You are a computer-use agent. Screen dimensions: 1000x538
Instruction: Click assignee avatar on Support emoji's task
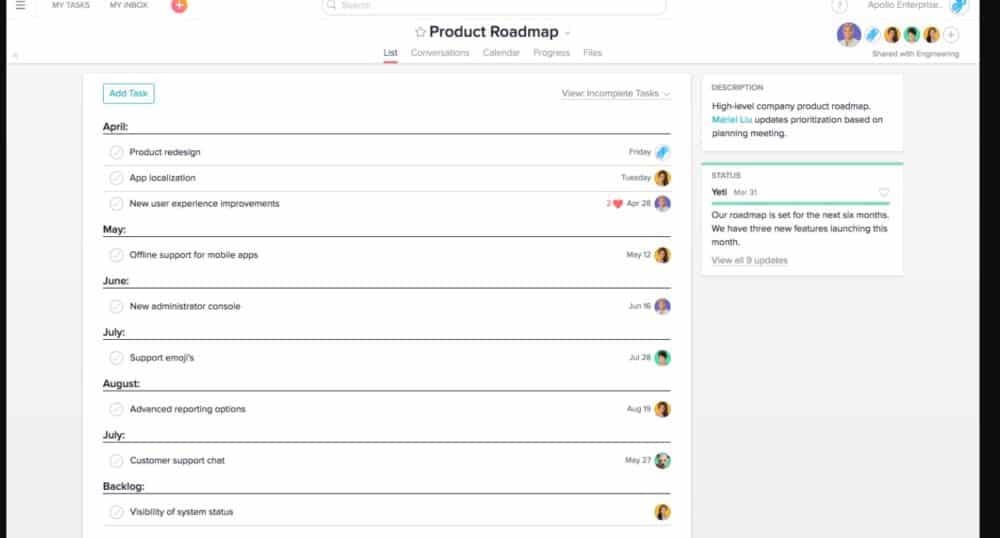[662, 357]
